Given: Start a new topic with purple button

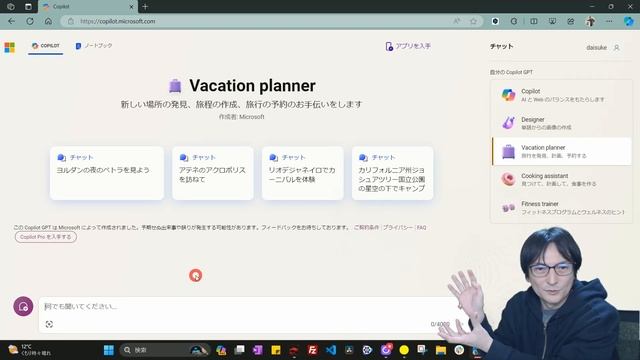Looking at the screenshot, I should pos(23,306).
